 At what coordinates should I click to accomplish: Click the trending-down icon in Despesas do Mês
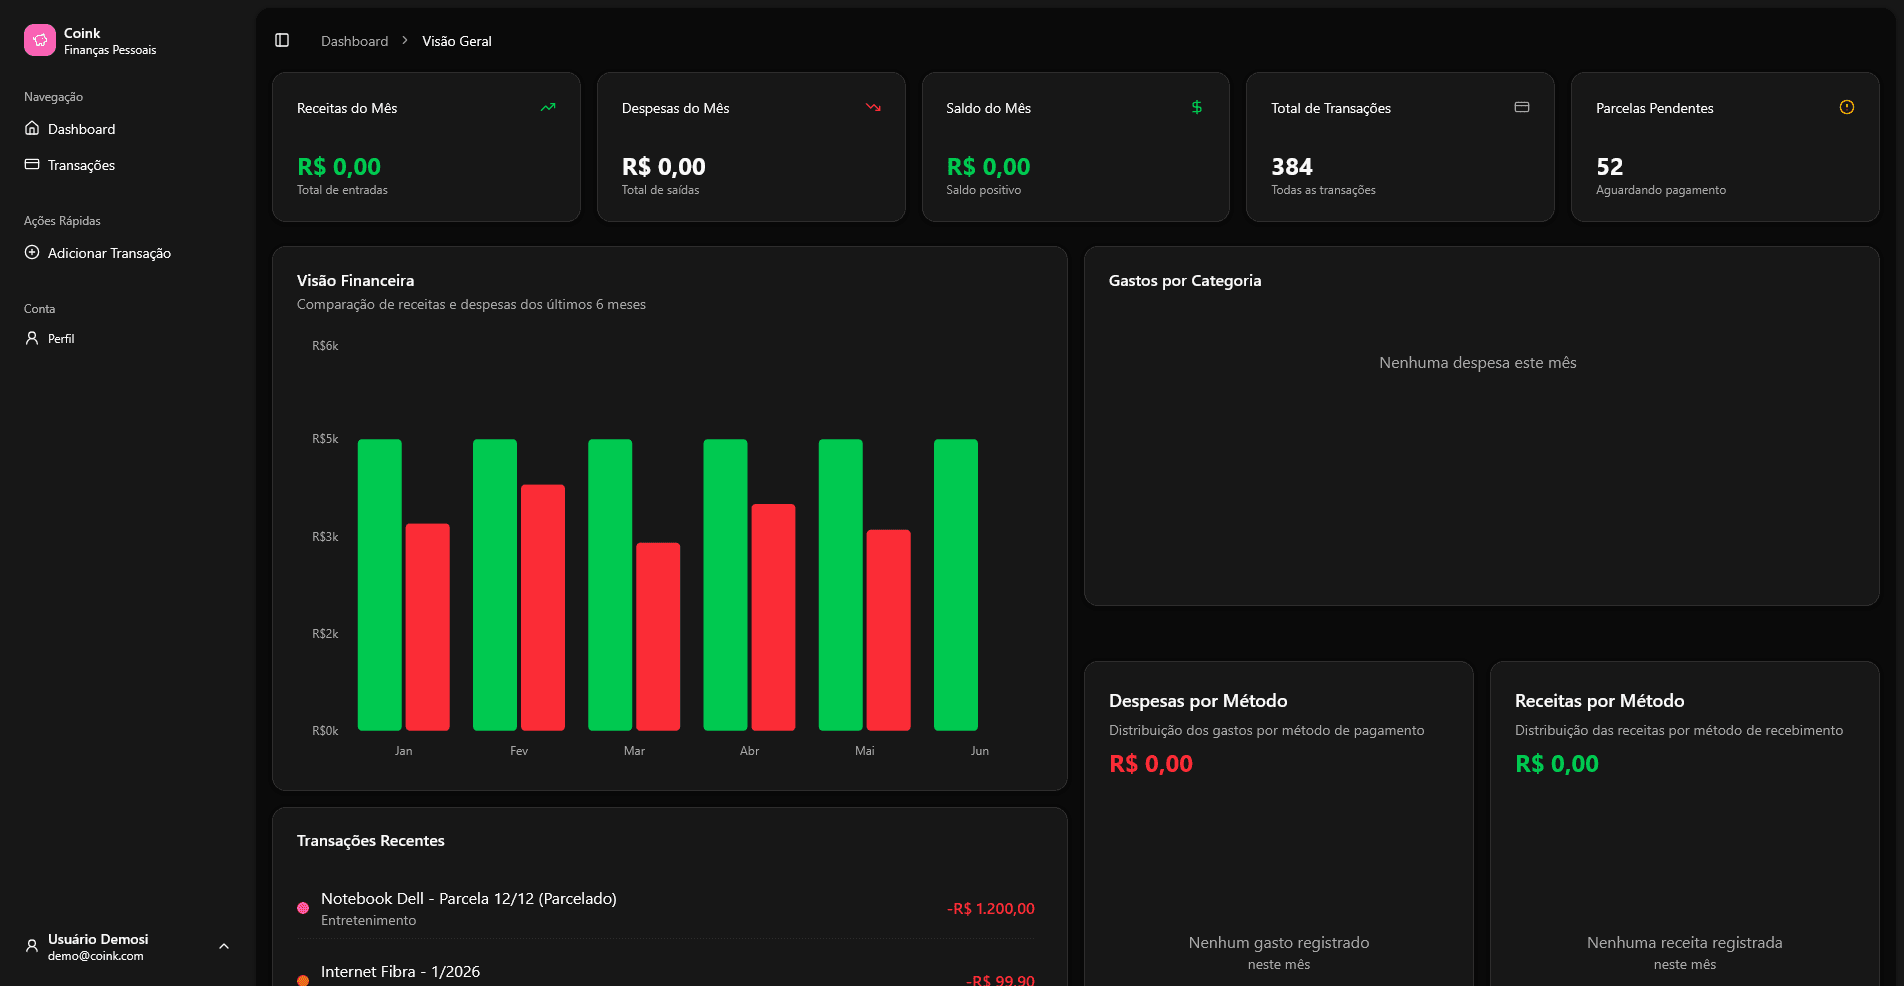click(x=873, y=107)
